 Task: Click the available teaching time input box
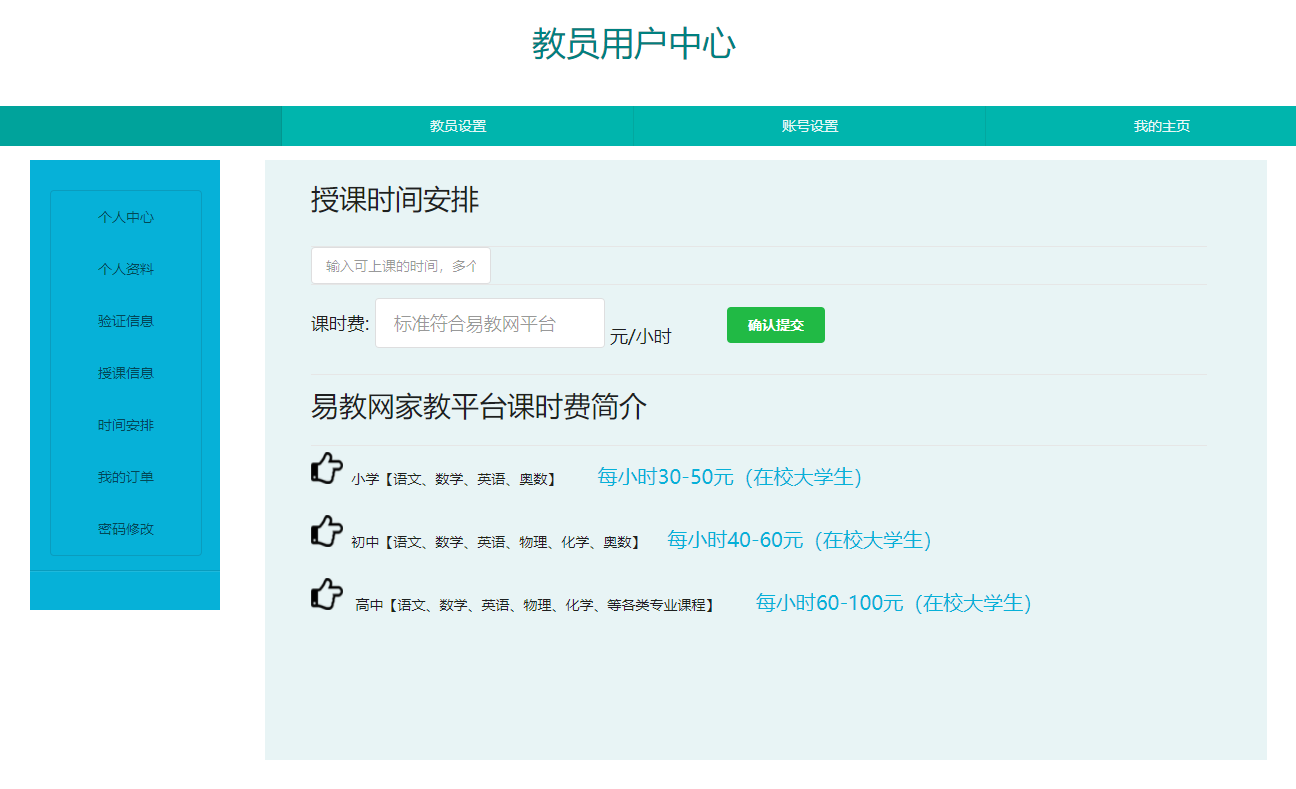coord(400,265)
